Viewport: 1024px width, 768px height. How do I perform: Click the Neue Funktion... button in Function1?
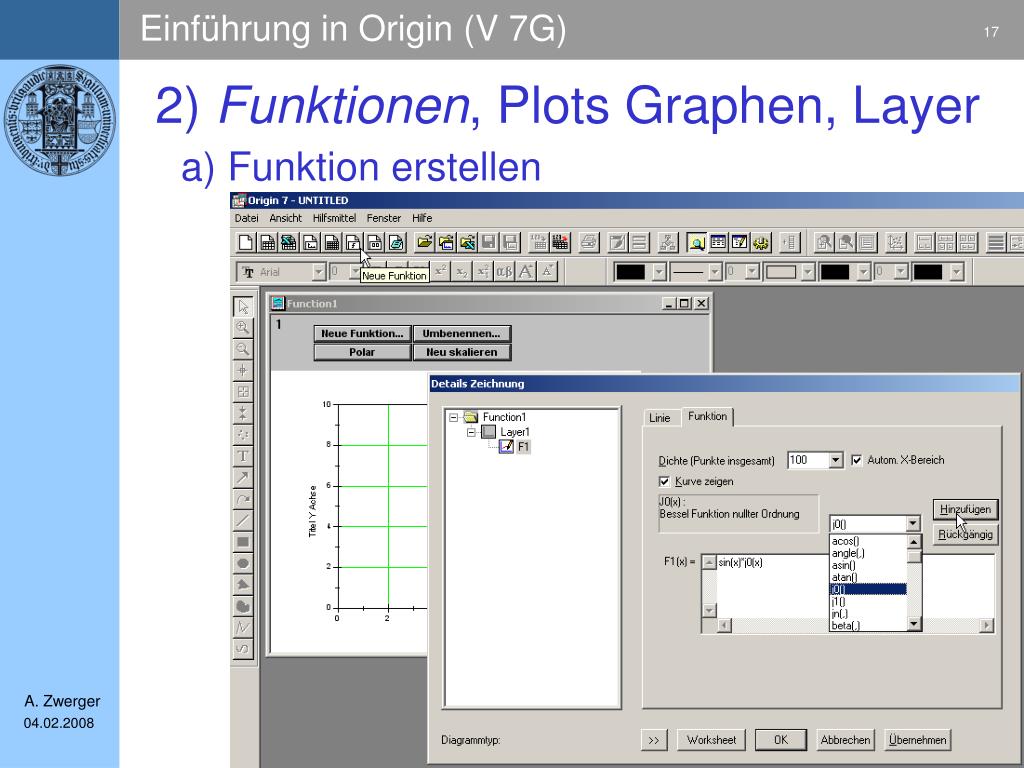tap(362, 334)
